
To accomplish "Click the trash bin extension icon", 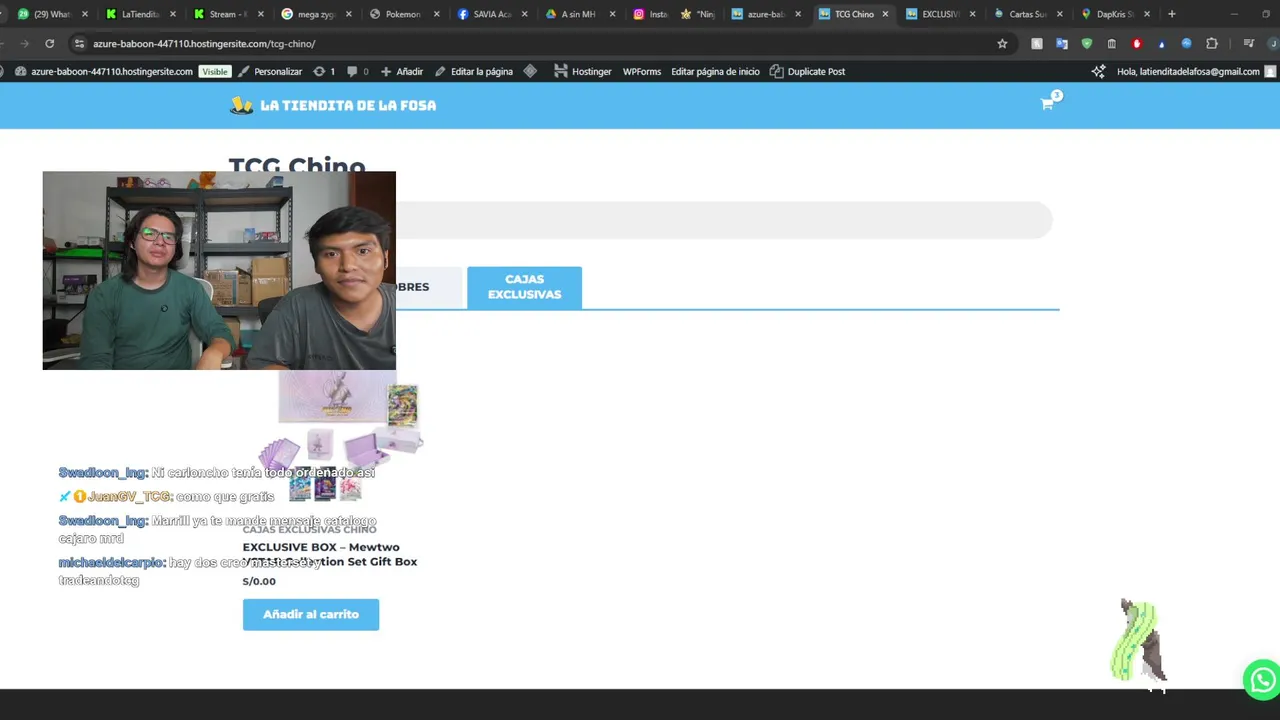I will (x=1111, y=44).
